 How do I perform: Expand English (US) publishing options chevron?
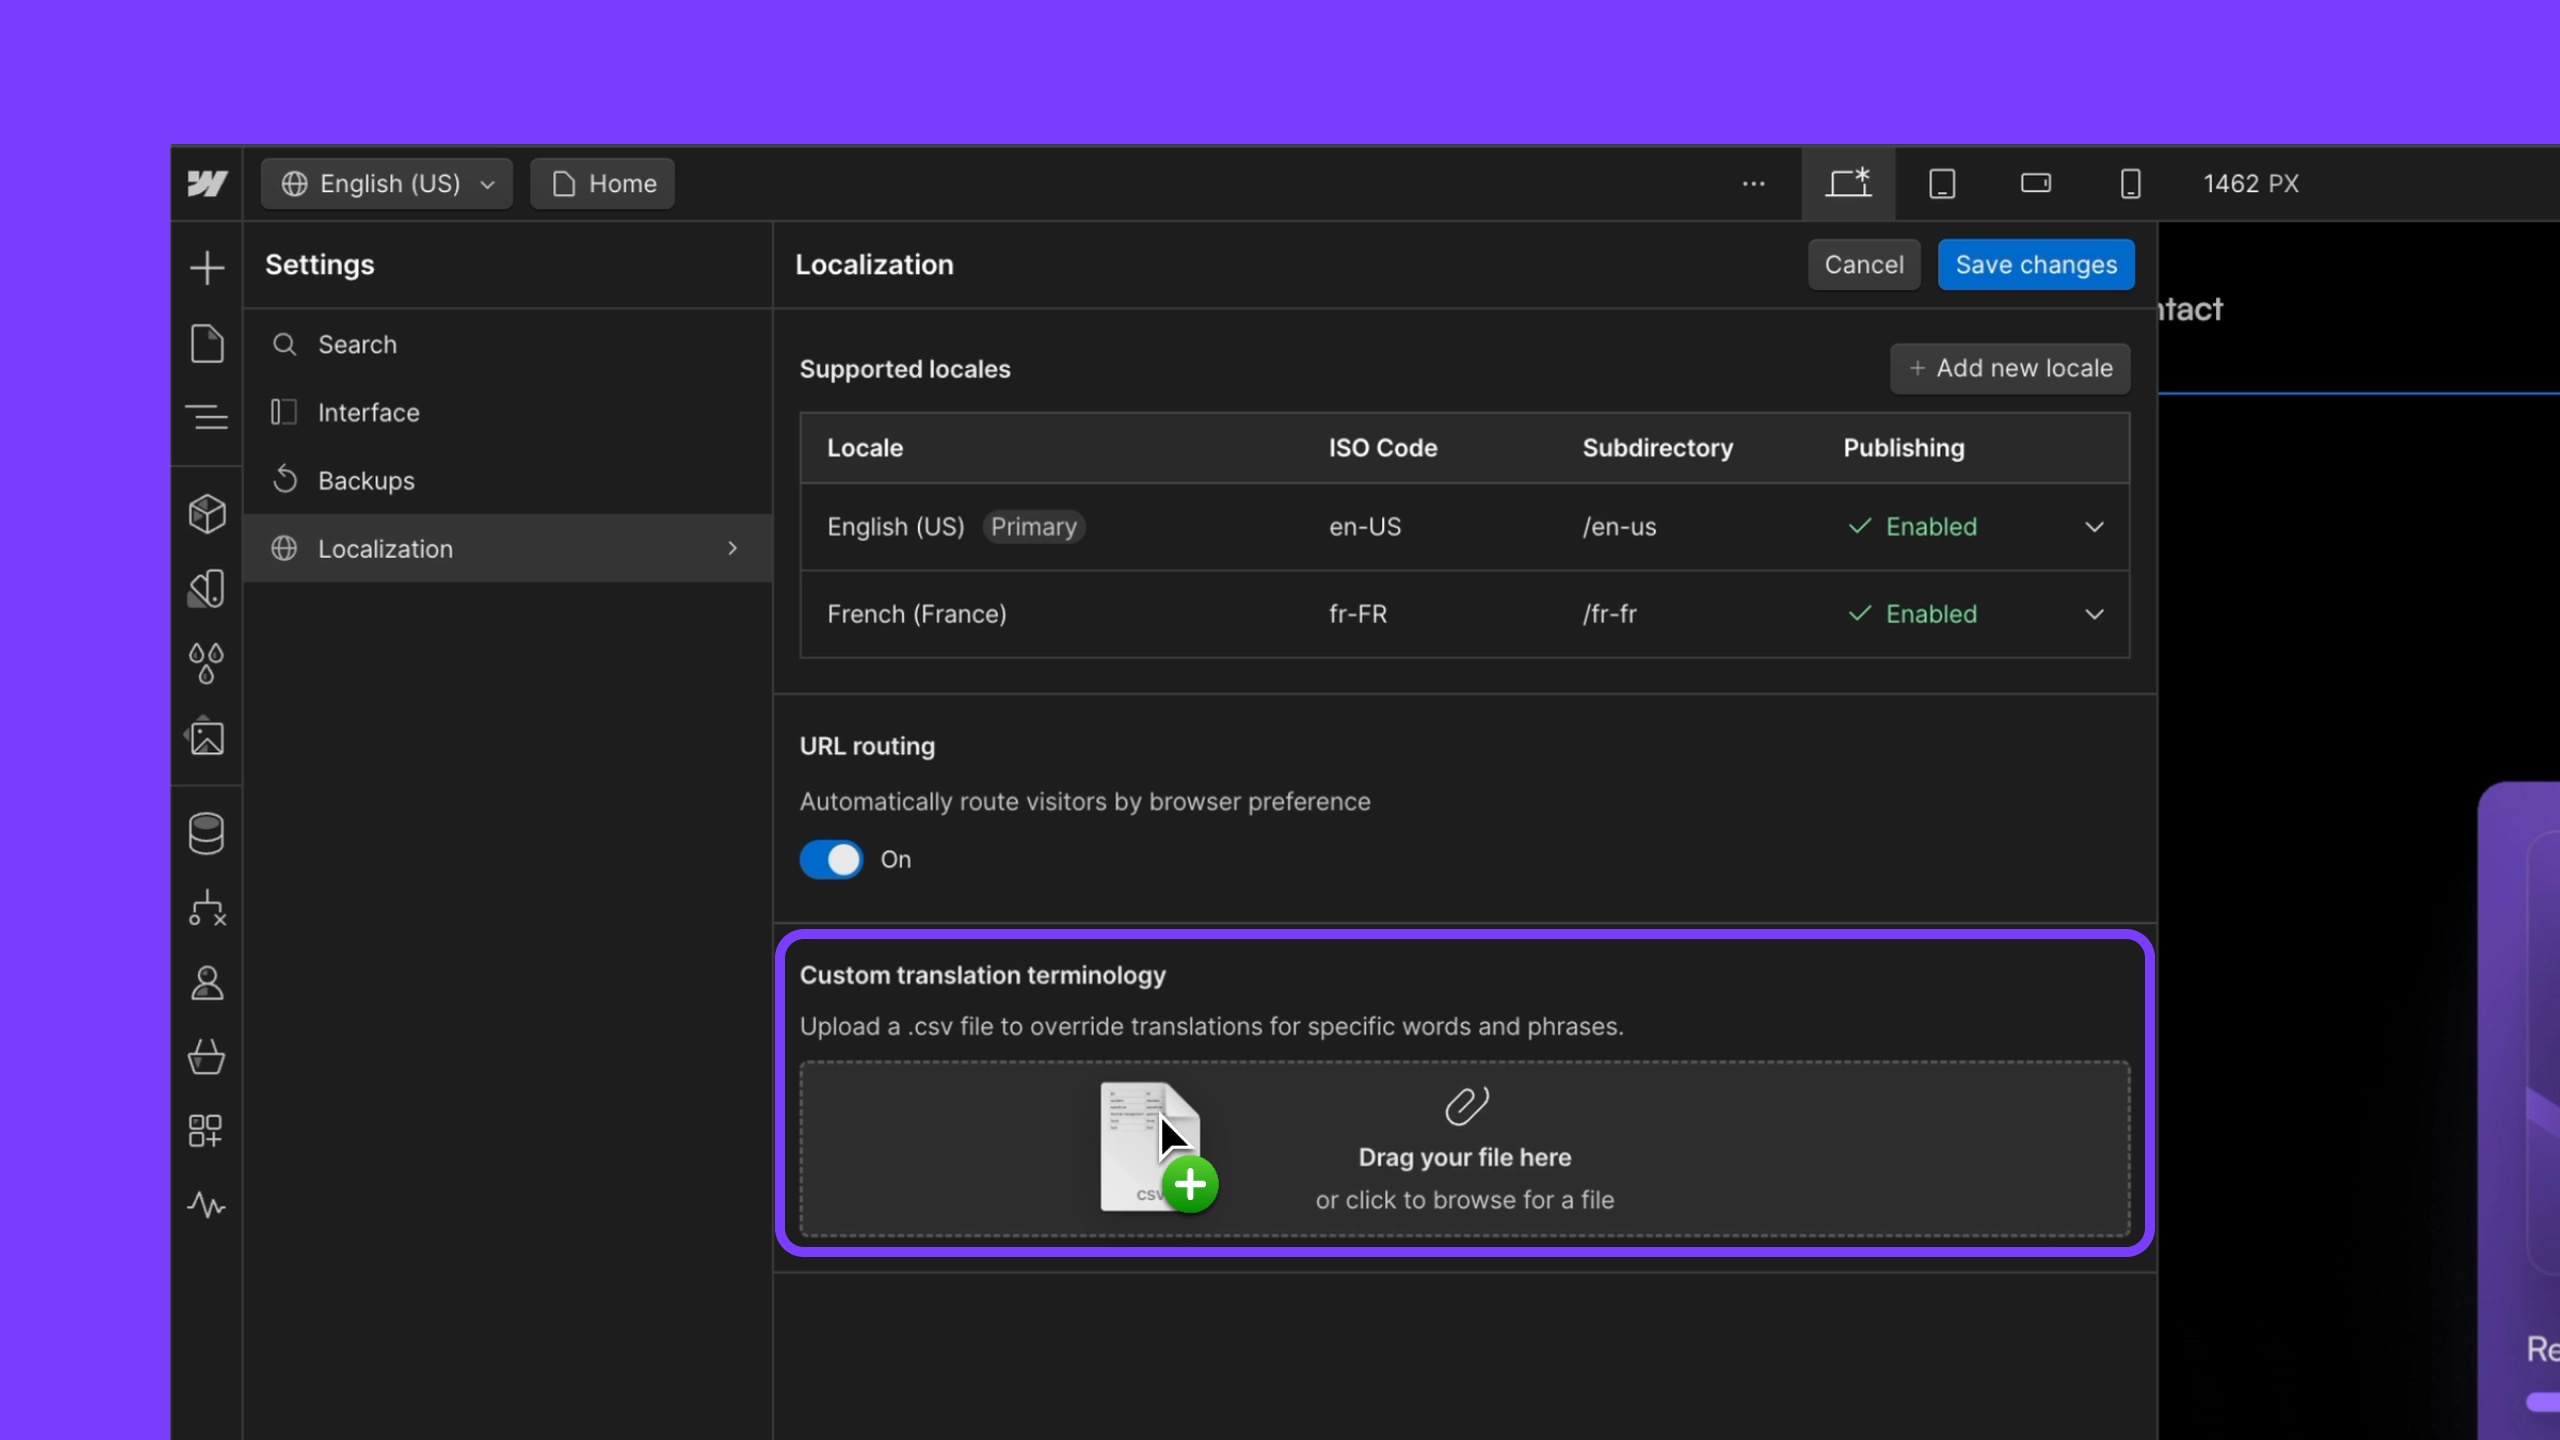pyautogui.click(x=2094, y=527)
